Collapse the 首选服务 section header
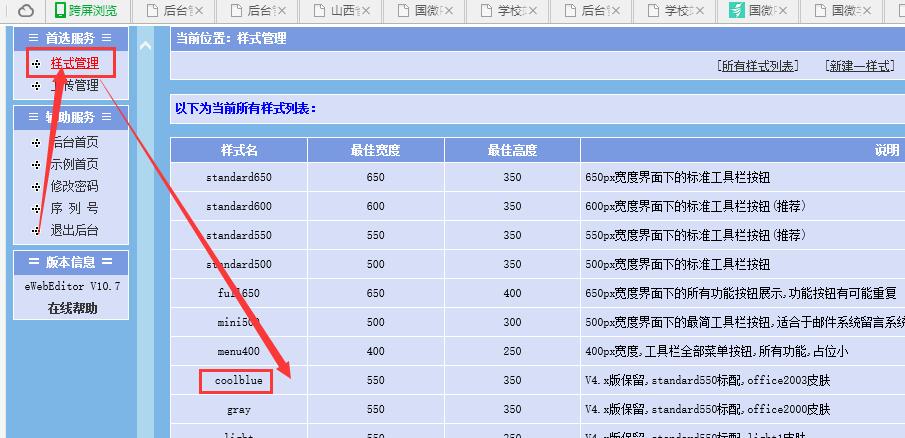Screen dimensions: 905x438 70,38
